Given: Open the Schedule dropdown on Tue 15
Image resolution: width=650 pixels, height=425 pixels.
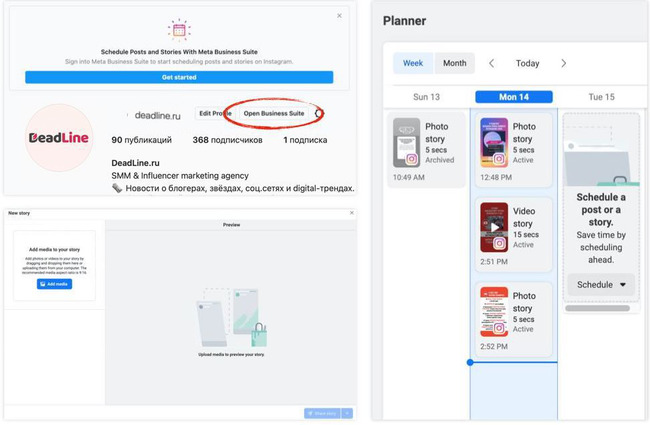Looking at the screenshot, I should [x=601, y=285].
